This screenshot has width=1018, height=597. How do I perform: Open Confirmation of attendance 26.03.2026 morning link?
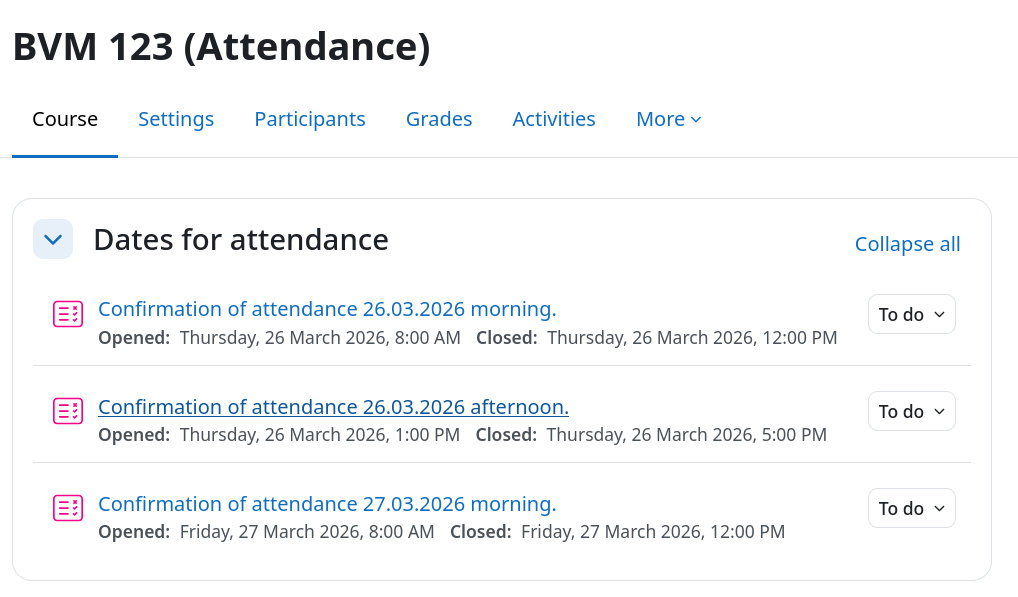pyautogui.click(x=327, y=309)
